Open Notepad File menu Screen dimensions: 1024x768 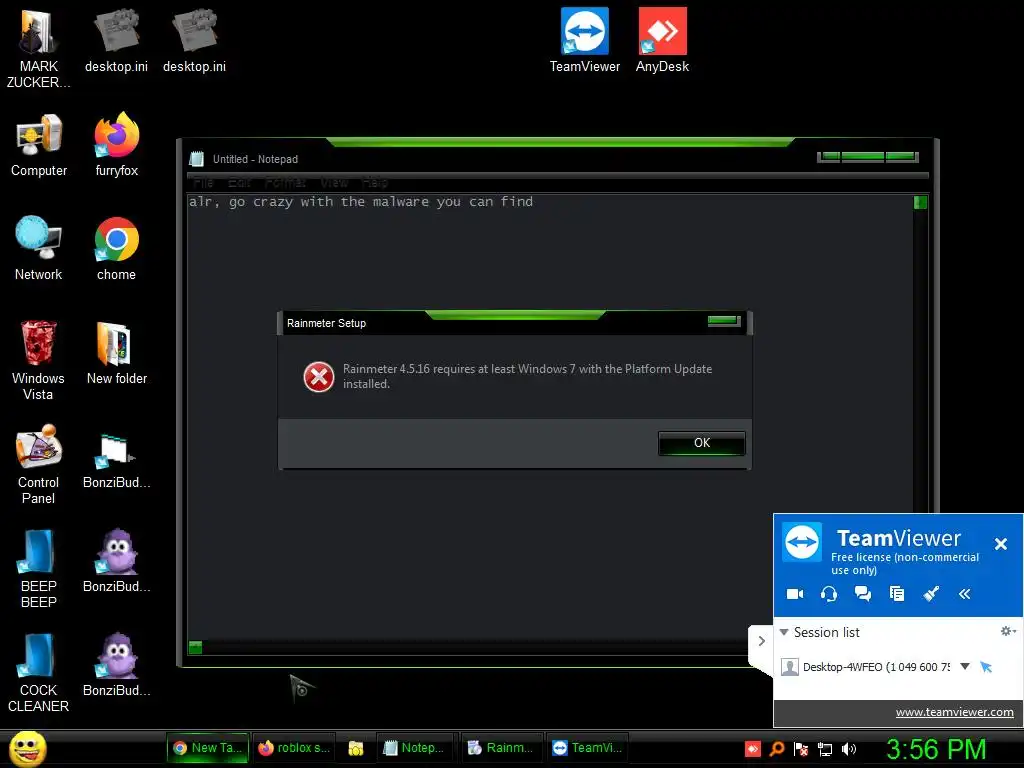coord(203,182)
